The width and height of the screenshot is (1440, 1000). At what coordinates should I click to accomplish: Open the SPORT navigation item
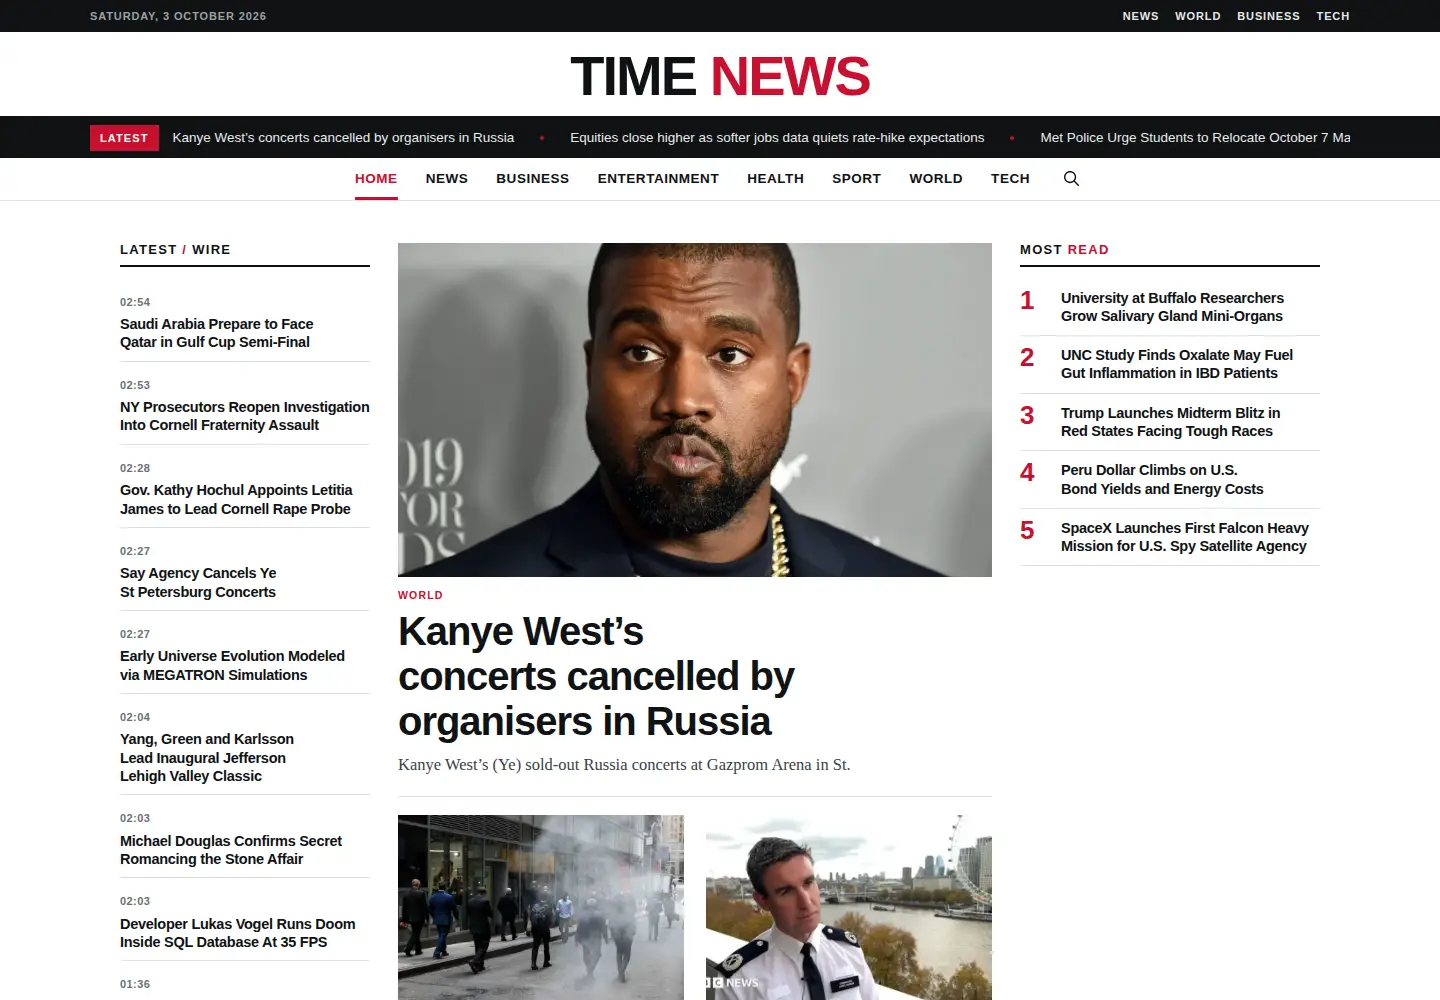[x=857, y=178]
